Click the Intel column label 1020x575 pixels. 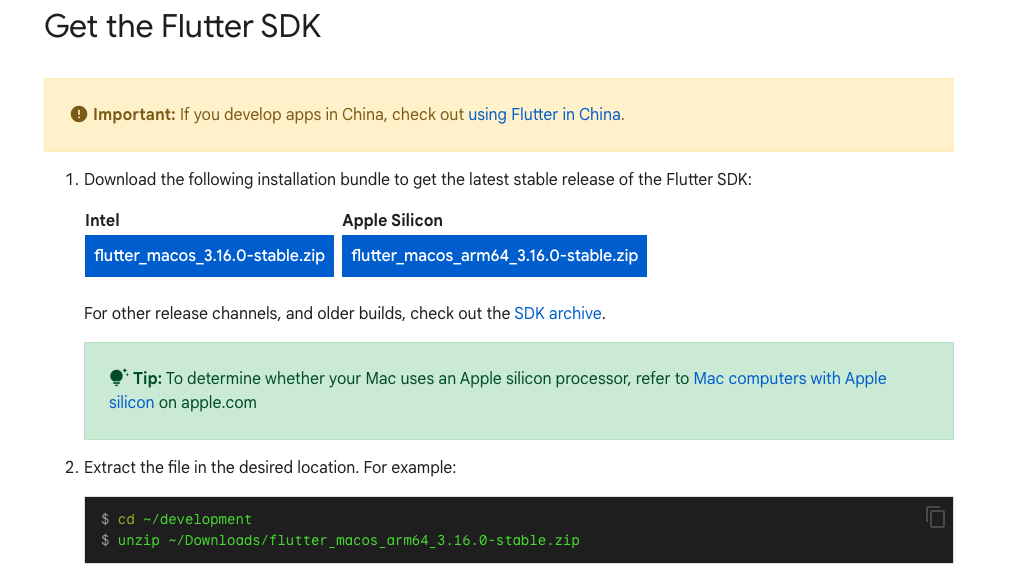pyautogui.click(x=102, y=221)
